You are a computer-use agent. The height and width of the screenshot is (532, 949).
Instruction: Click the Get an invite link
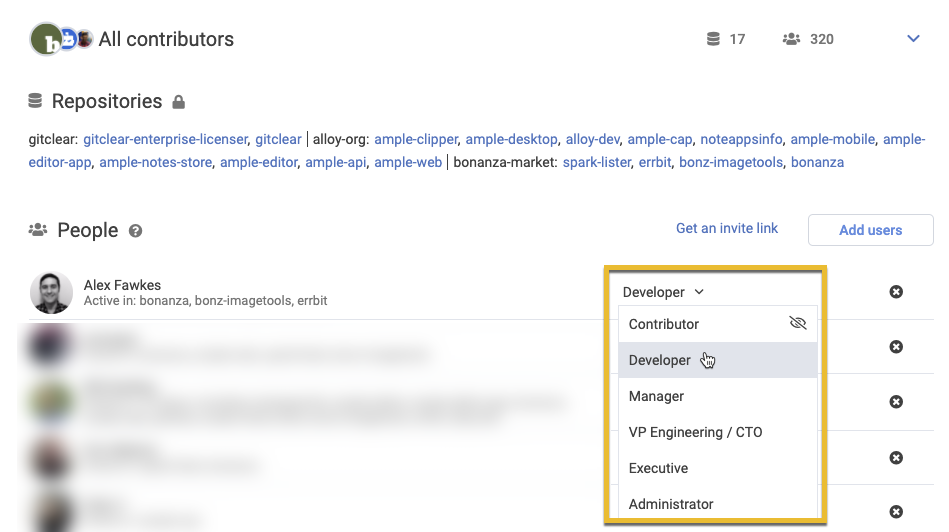tap(726, 228)
